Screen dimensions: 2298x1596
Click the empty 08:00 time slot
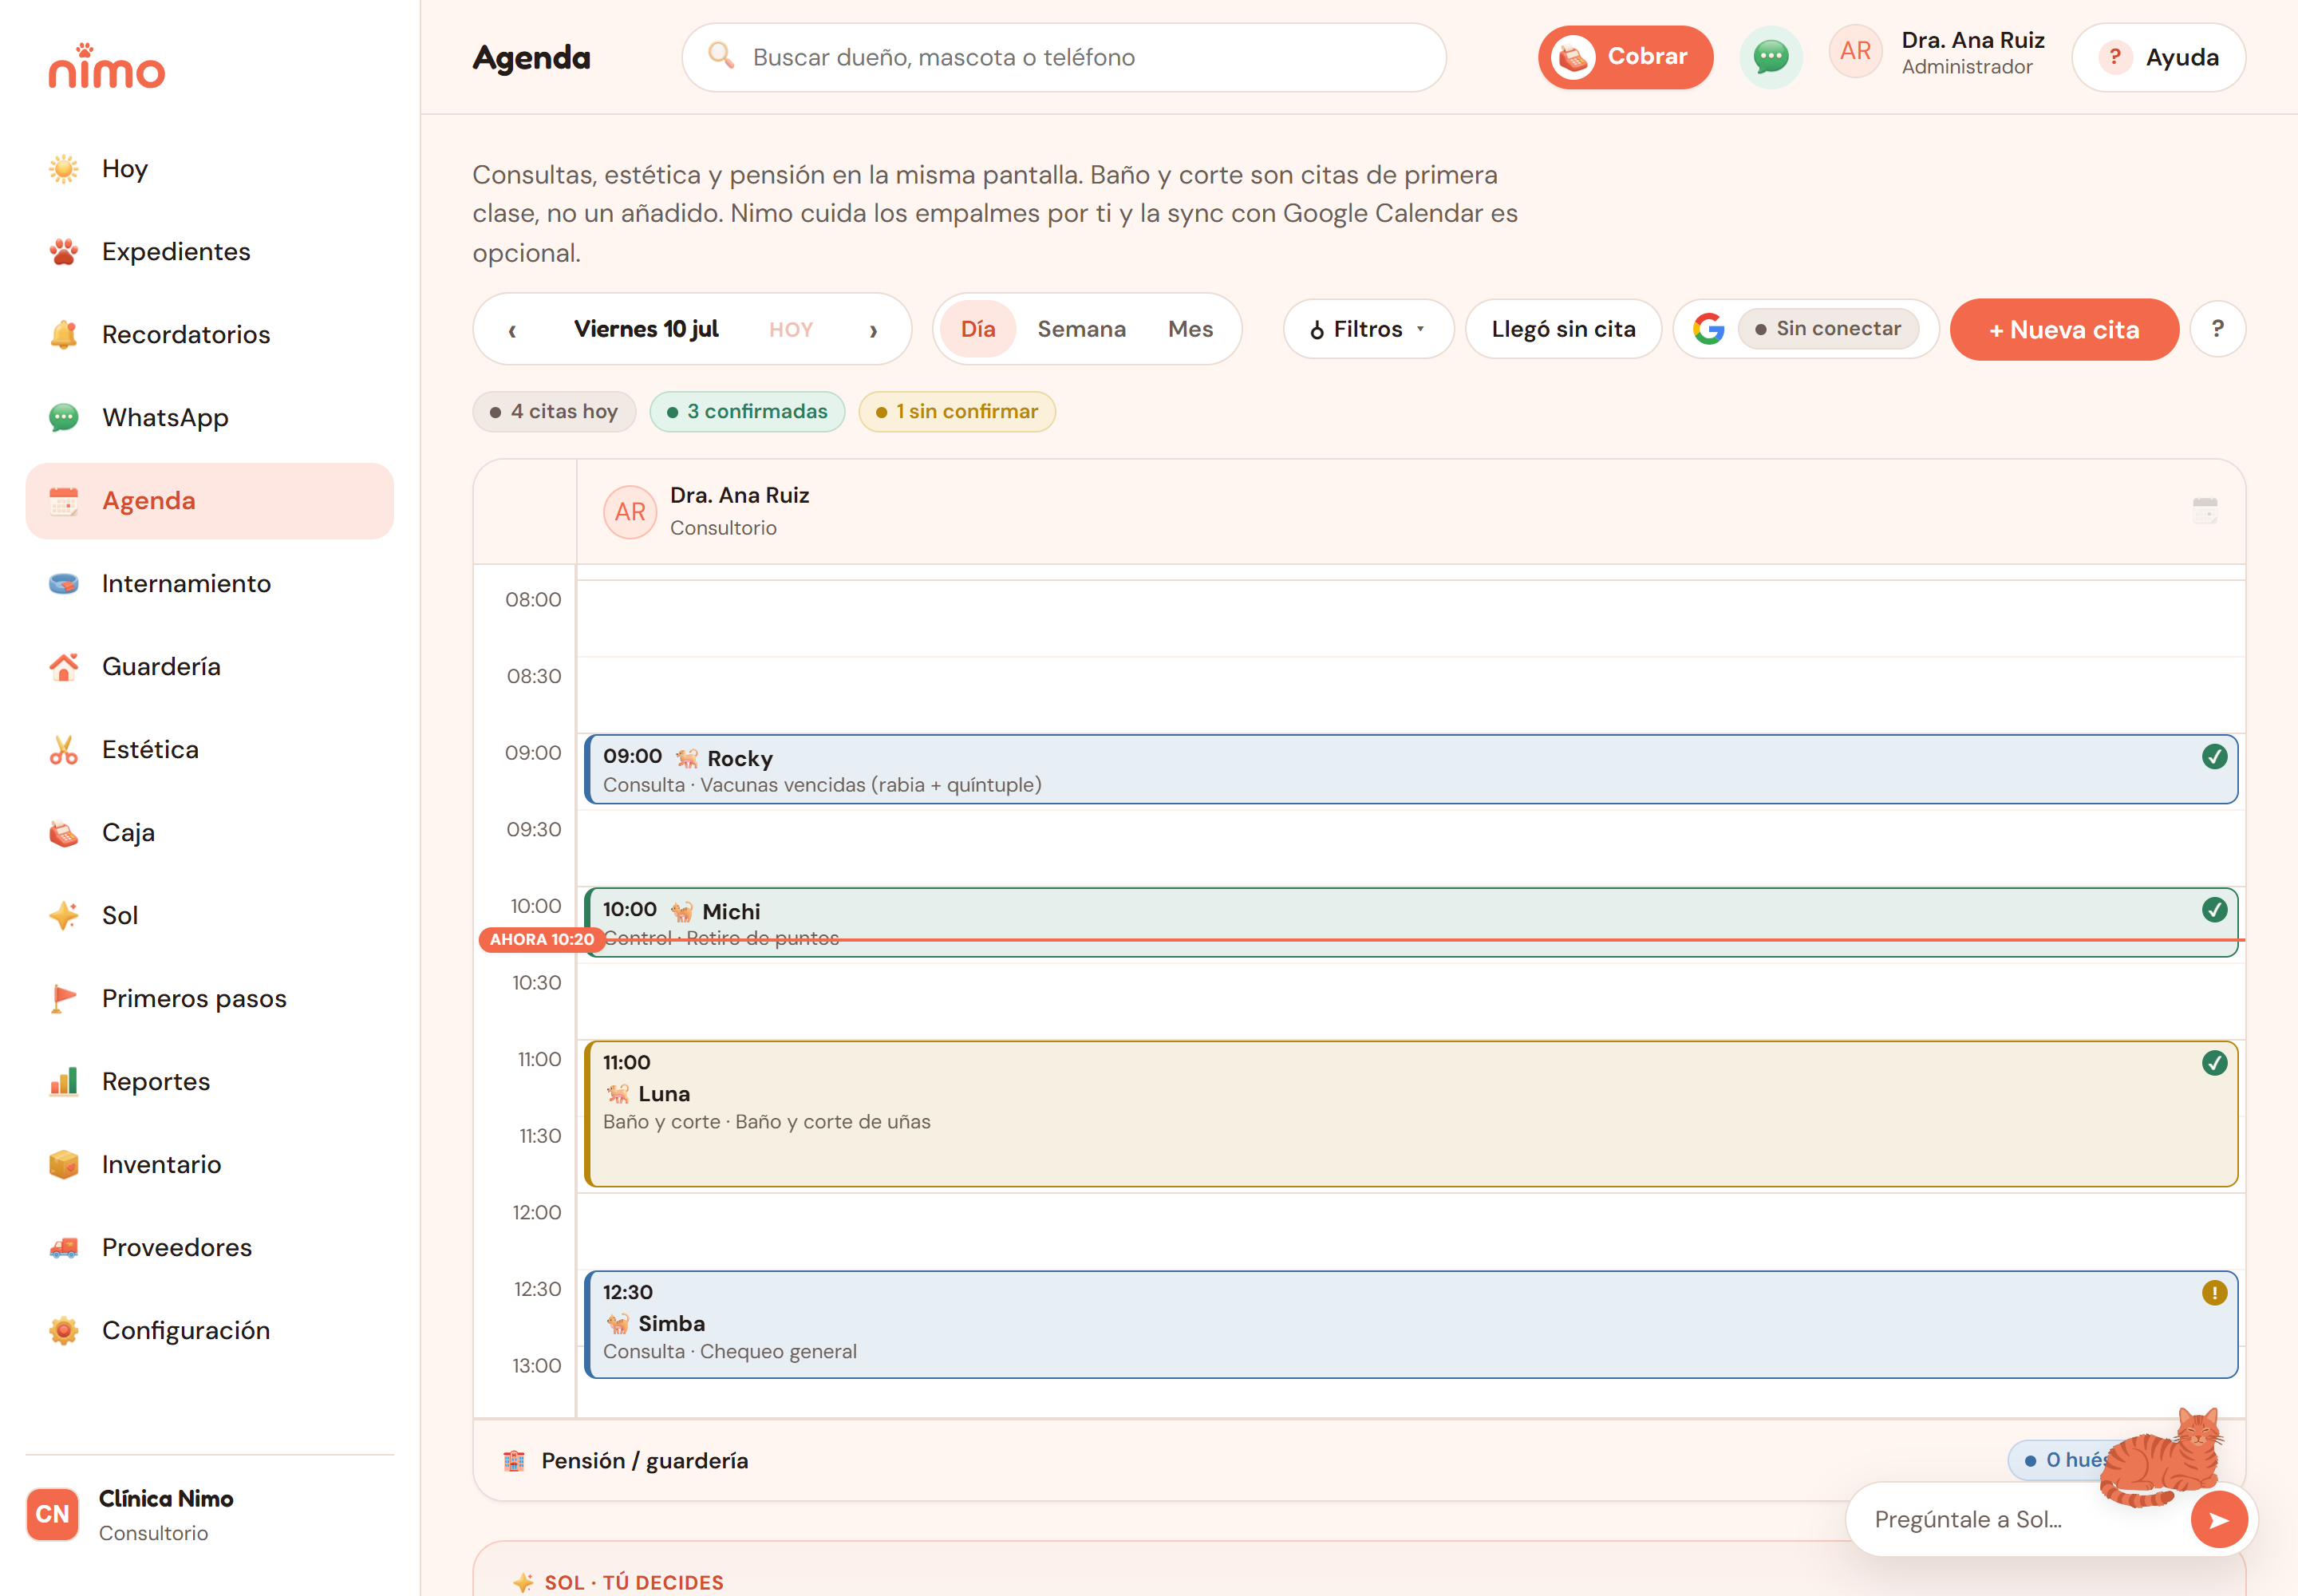coord(1411,618)
